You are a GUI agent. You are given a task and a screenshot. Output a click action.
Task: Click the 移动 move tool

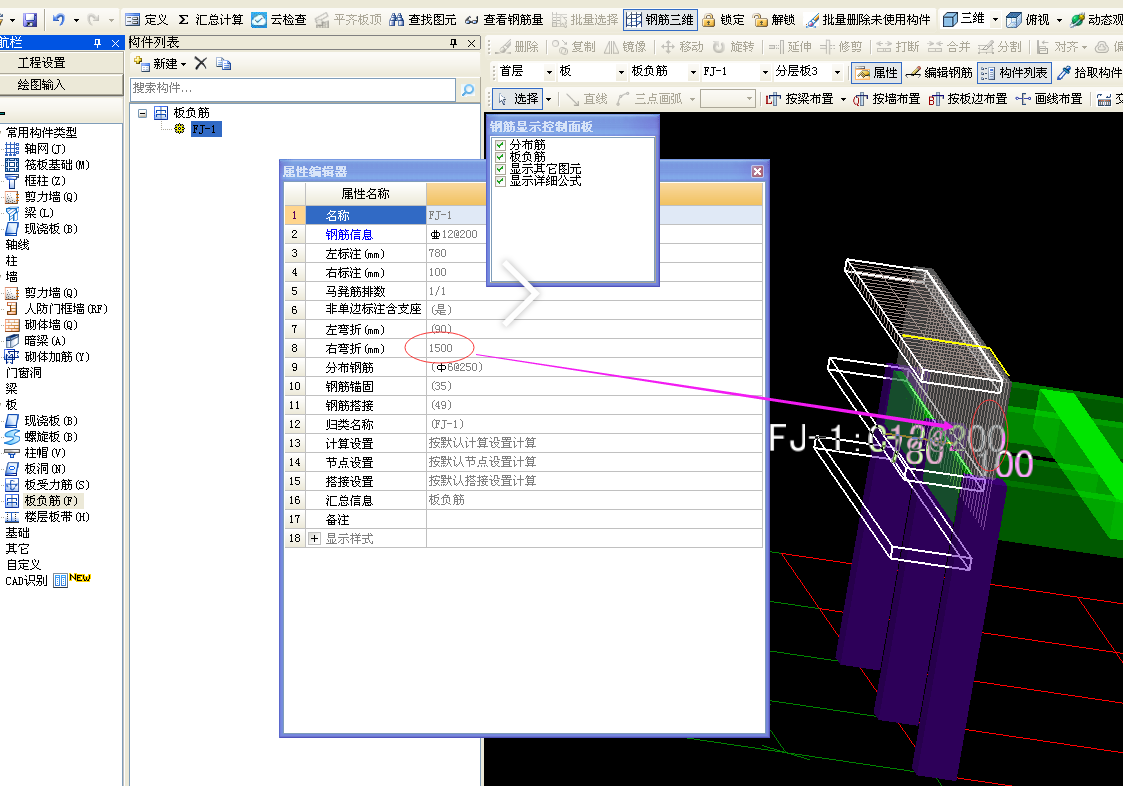pos(682,47)
